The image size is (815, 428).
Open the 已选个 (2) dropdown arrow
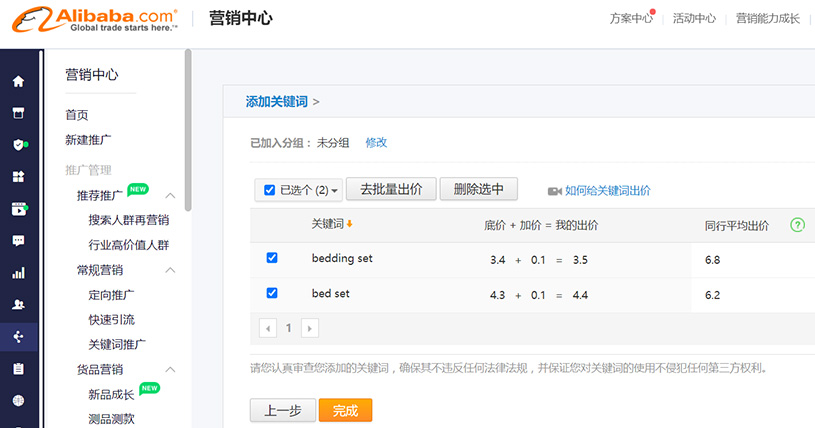(x=335, y=191)
